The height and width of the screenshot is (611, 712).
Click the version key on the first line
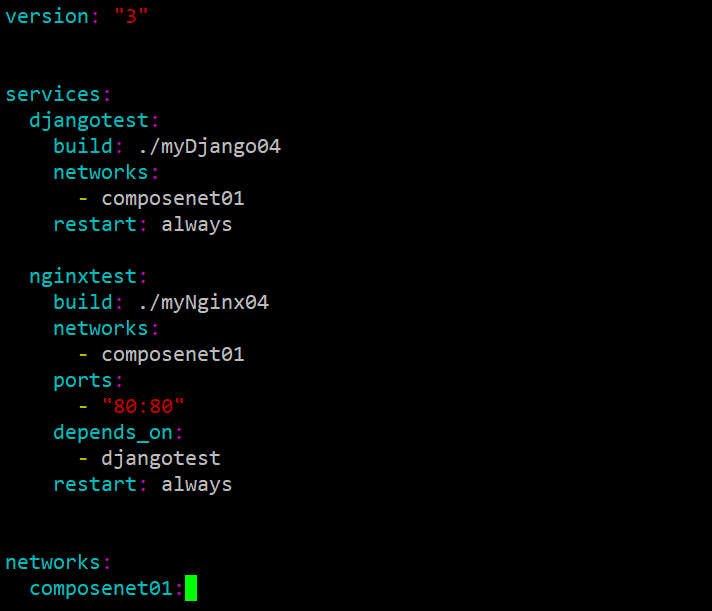[x=46, y=17]
